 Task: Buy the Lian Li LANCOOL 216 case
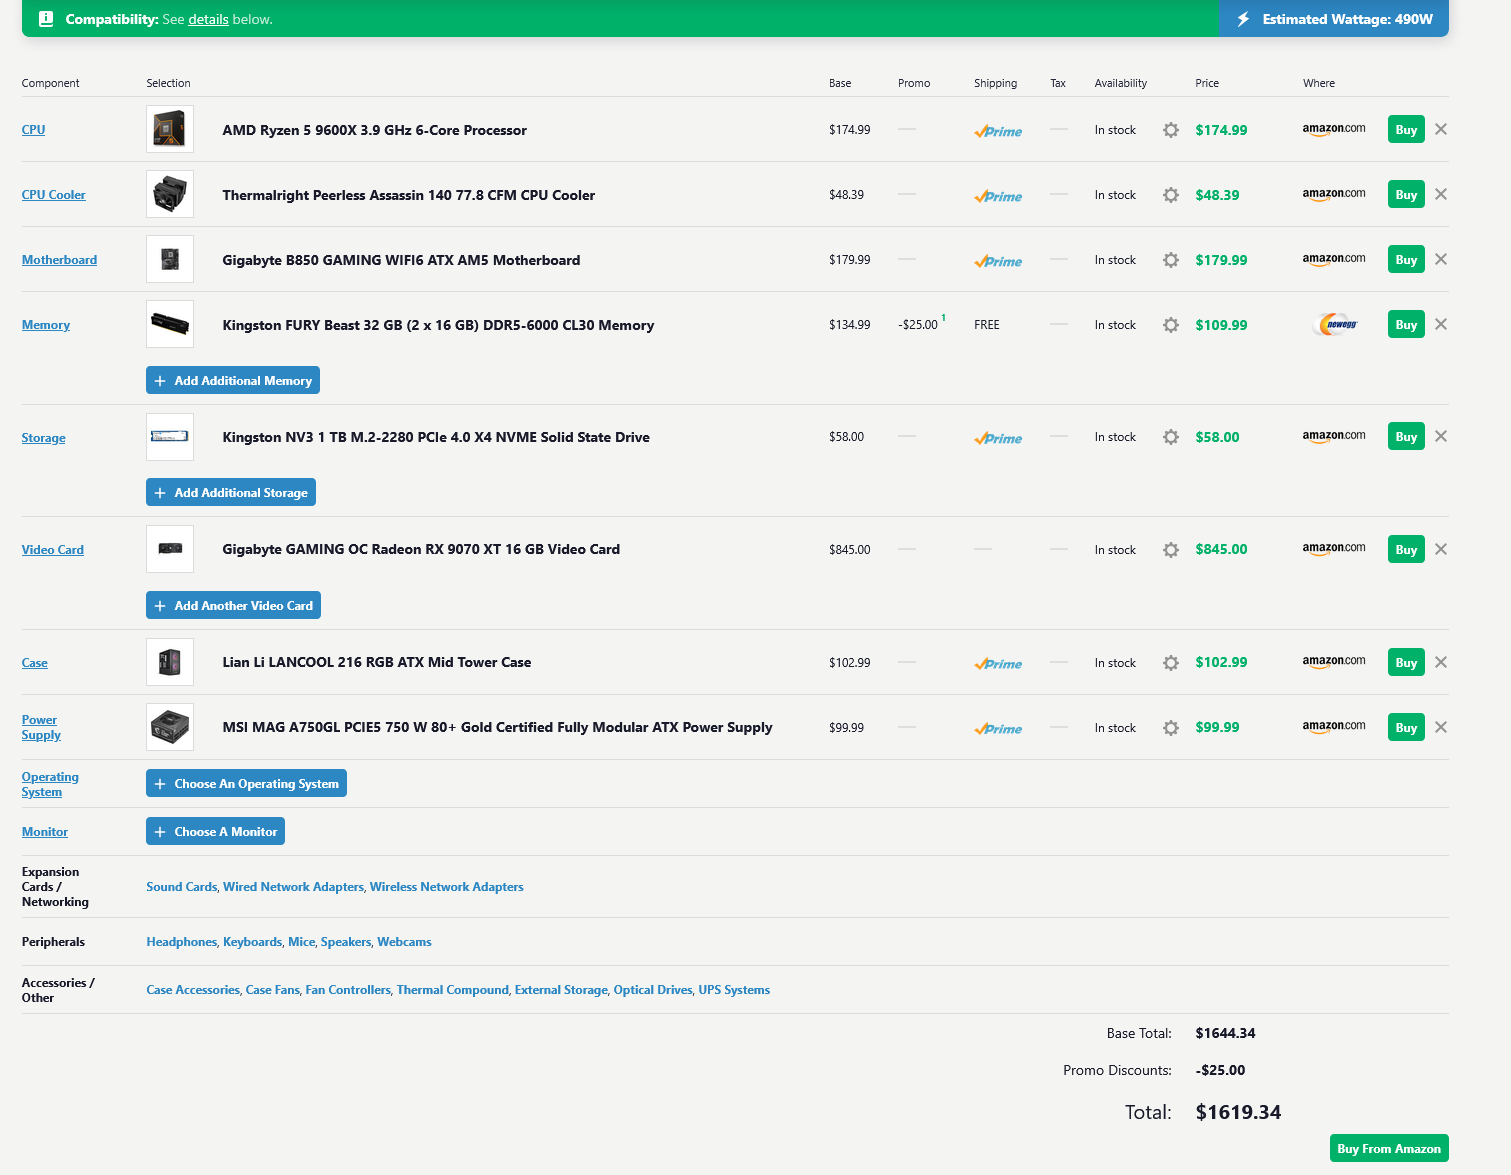[x=1406, y=663]
